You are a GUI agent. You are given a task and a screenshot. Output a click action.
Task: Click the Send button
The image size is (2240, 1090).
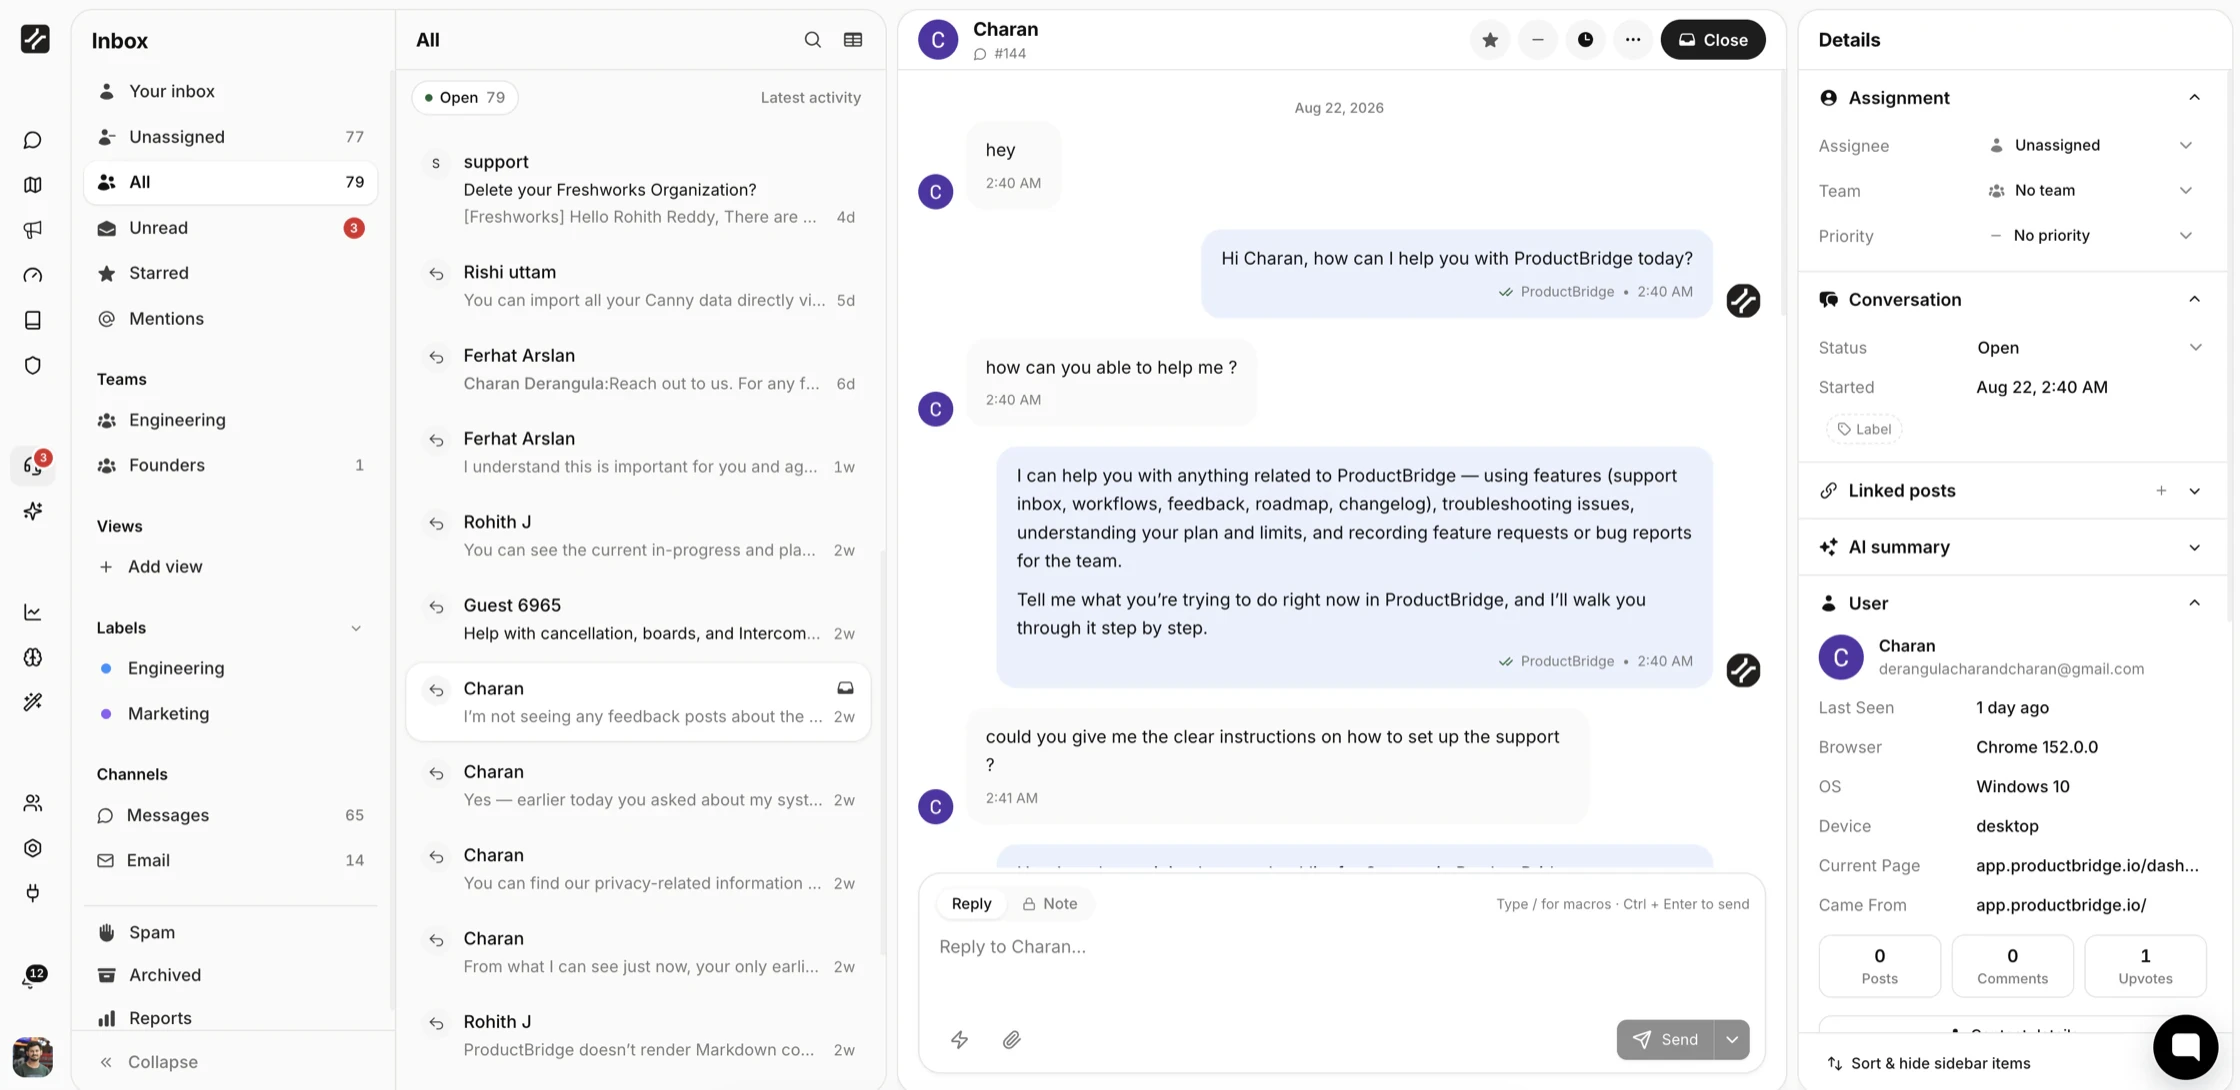pos(1665,1040)
